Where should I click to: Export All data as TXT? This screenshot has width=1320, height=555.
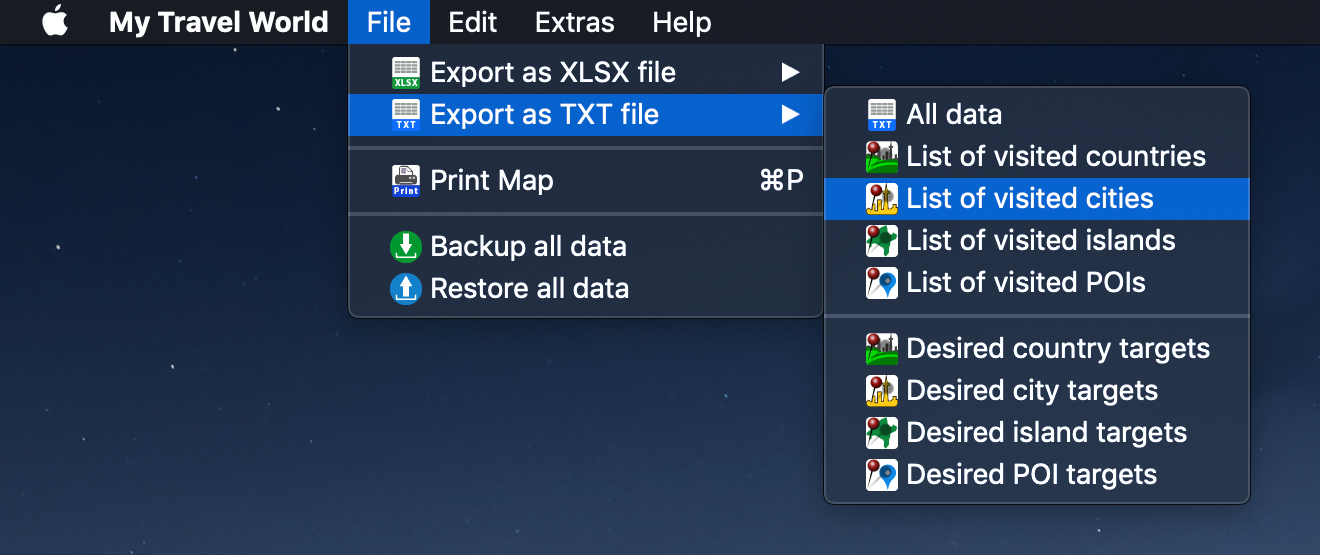[x=1037, y=115]
